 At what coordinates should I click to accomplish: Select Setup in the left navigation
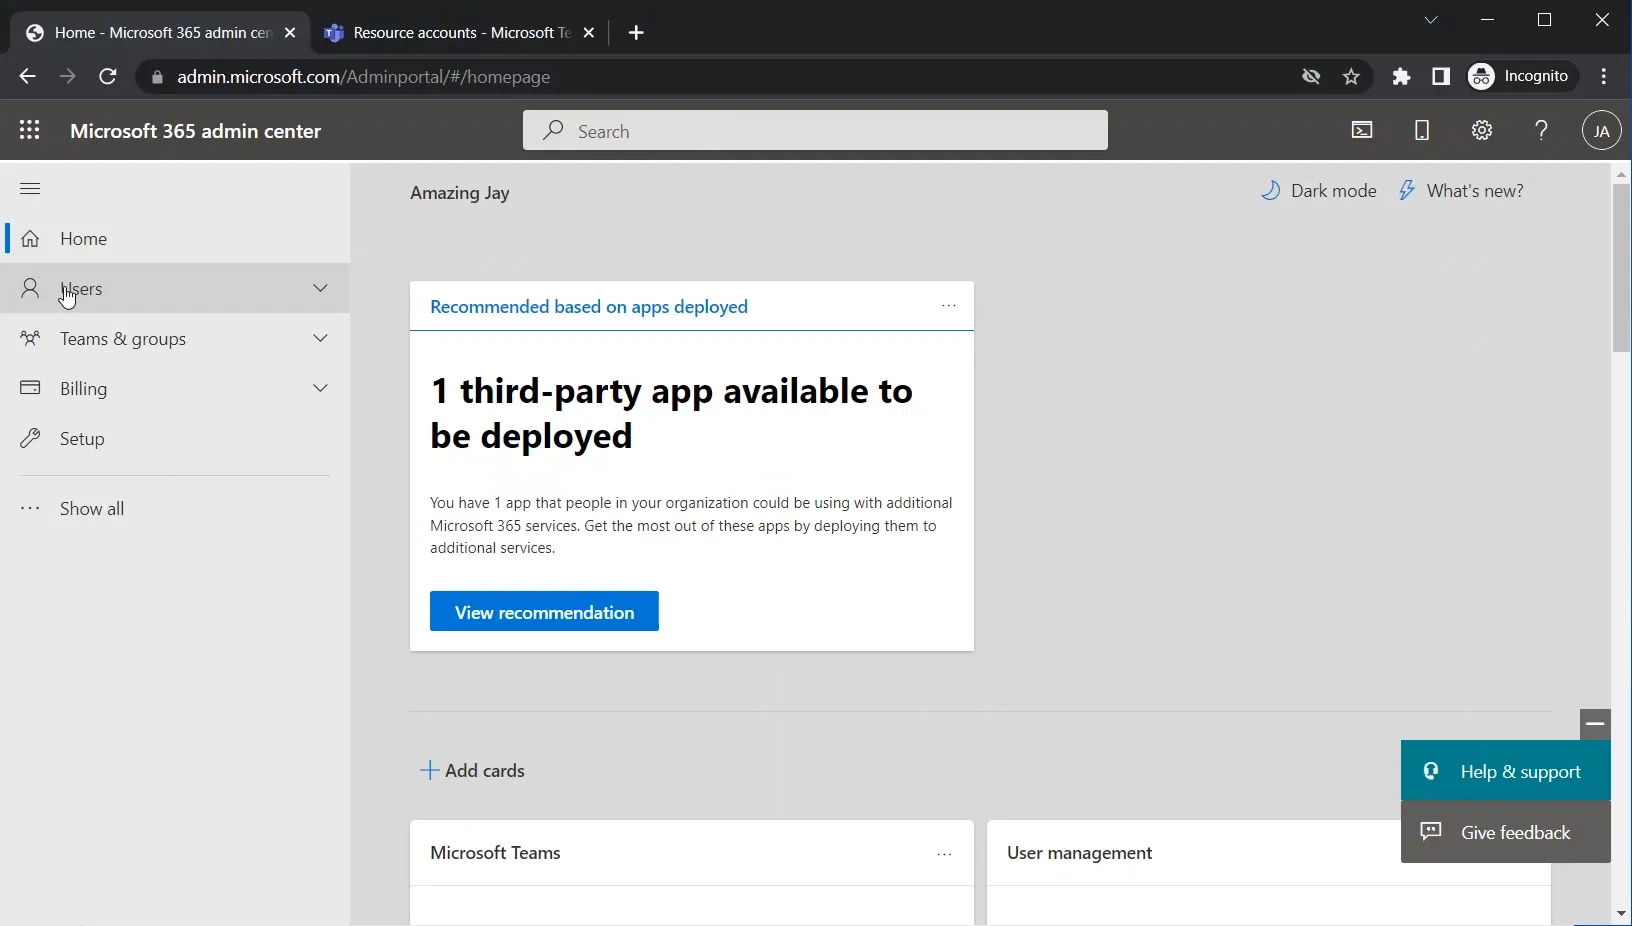coord(82,439)
